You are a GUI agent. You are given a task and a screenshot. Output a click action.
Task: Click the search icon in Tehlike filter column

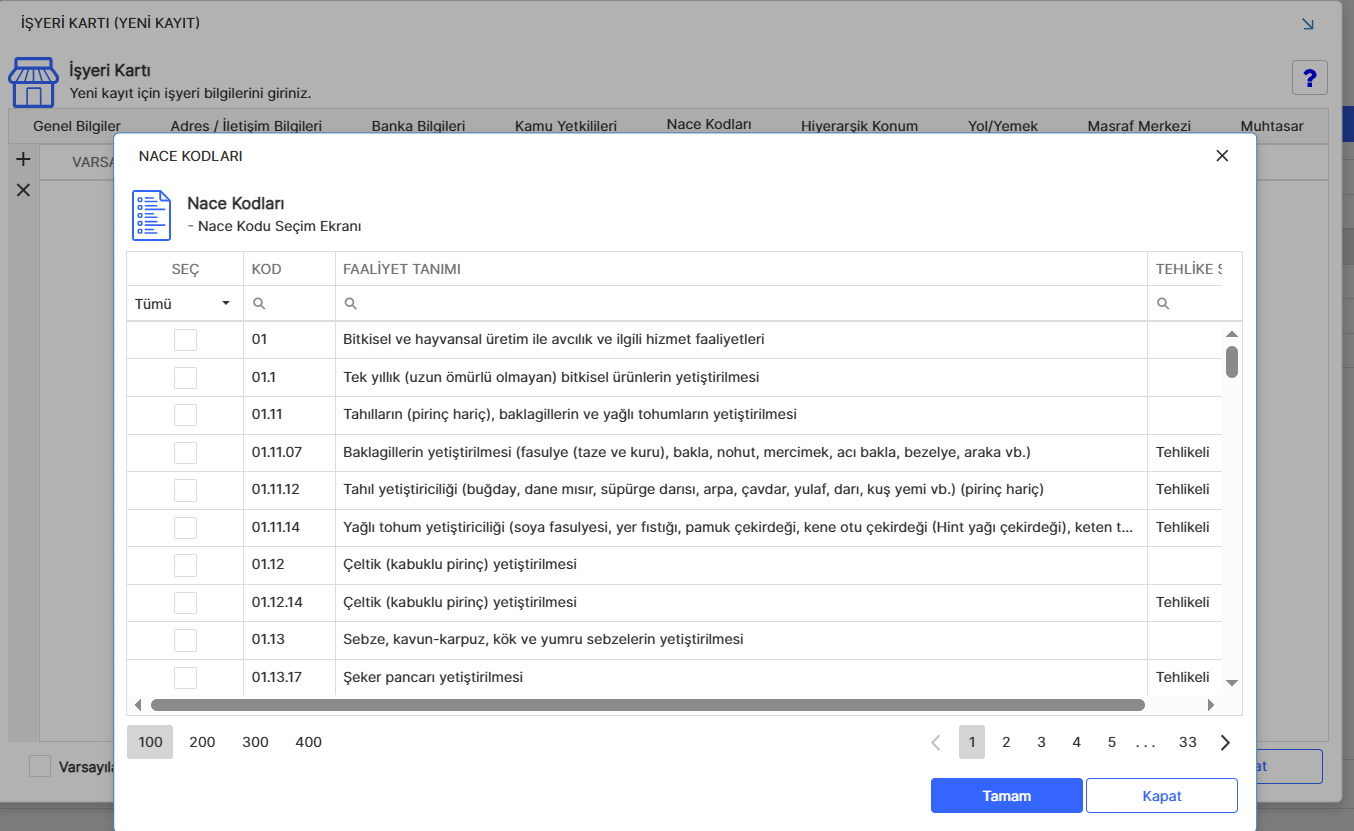[1163, 303]
